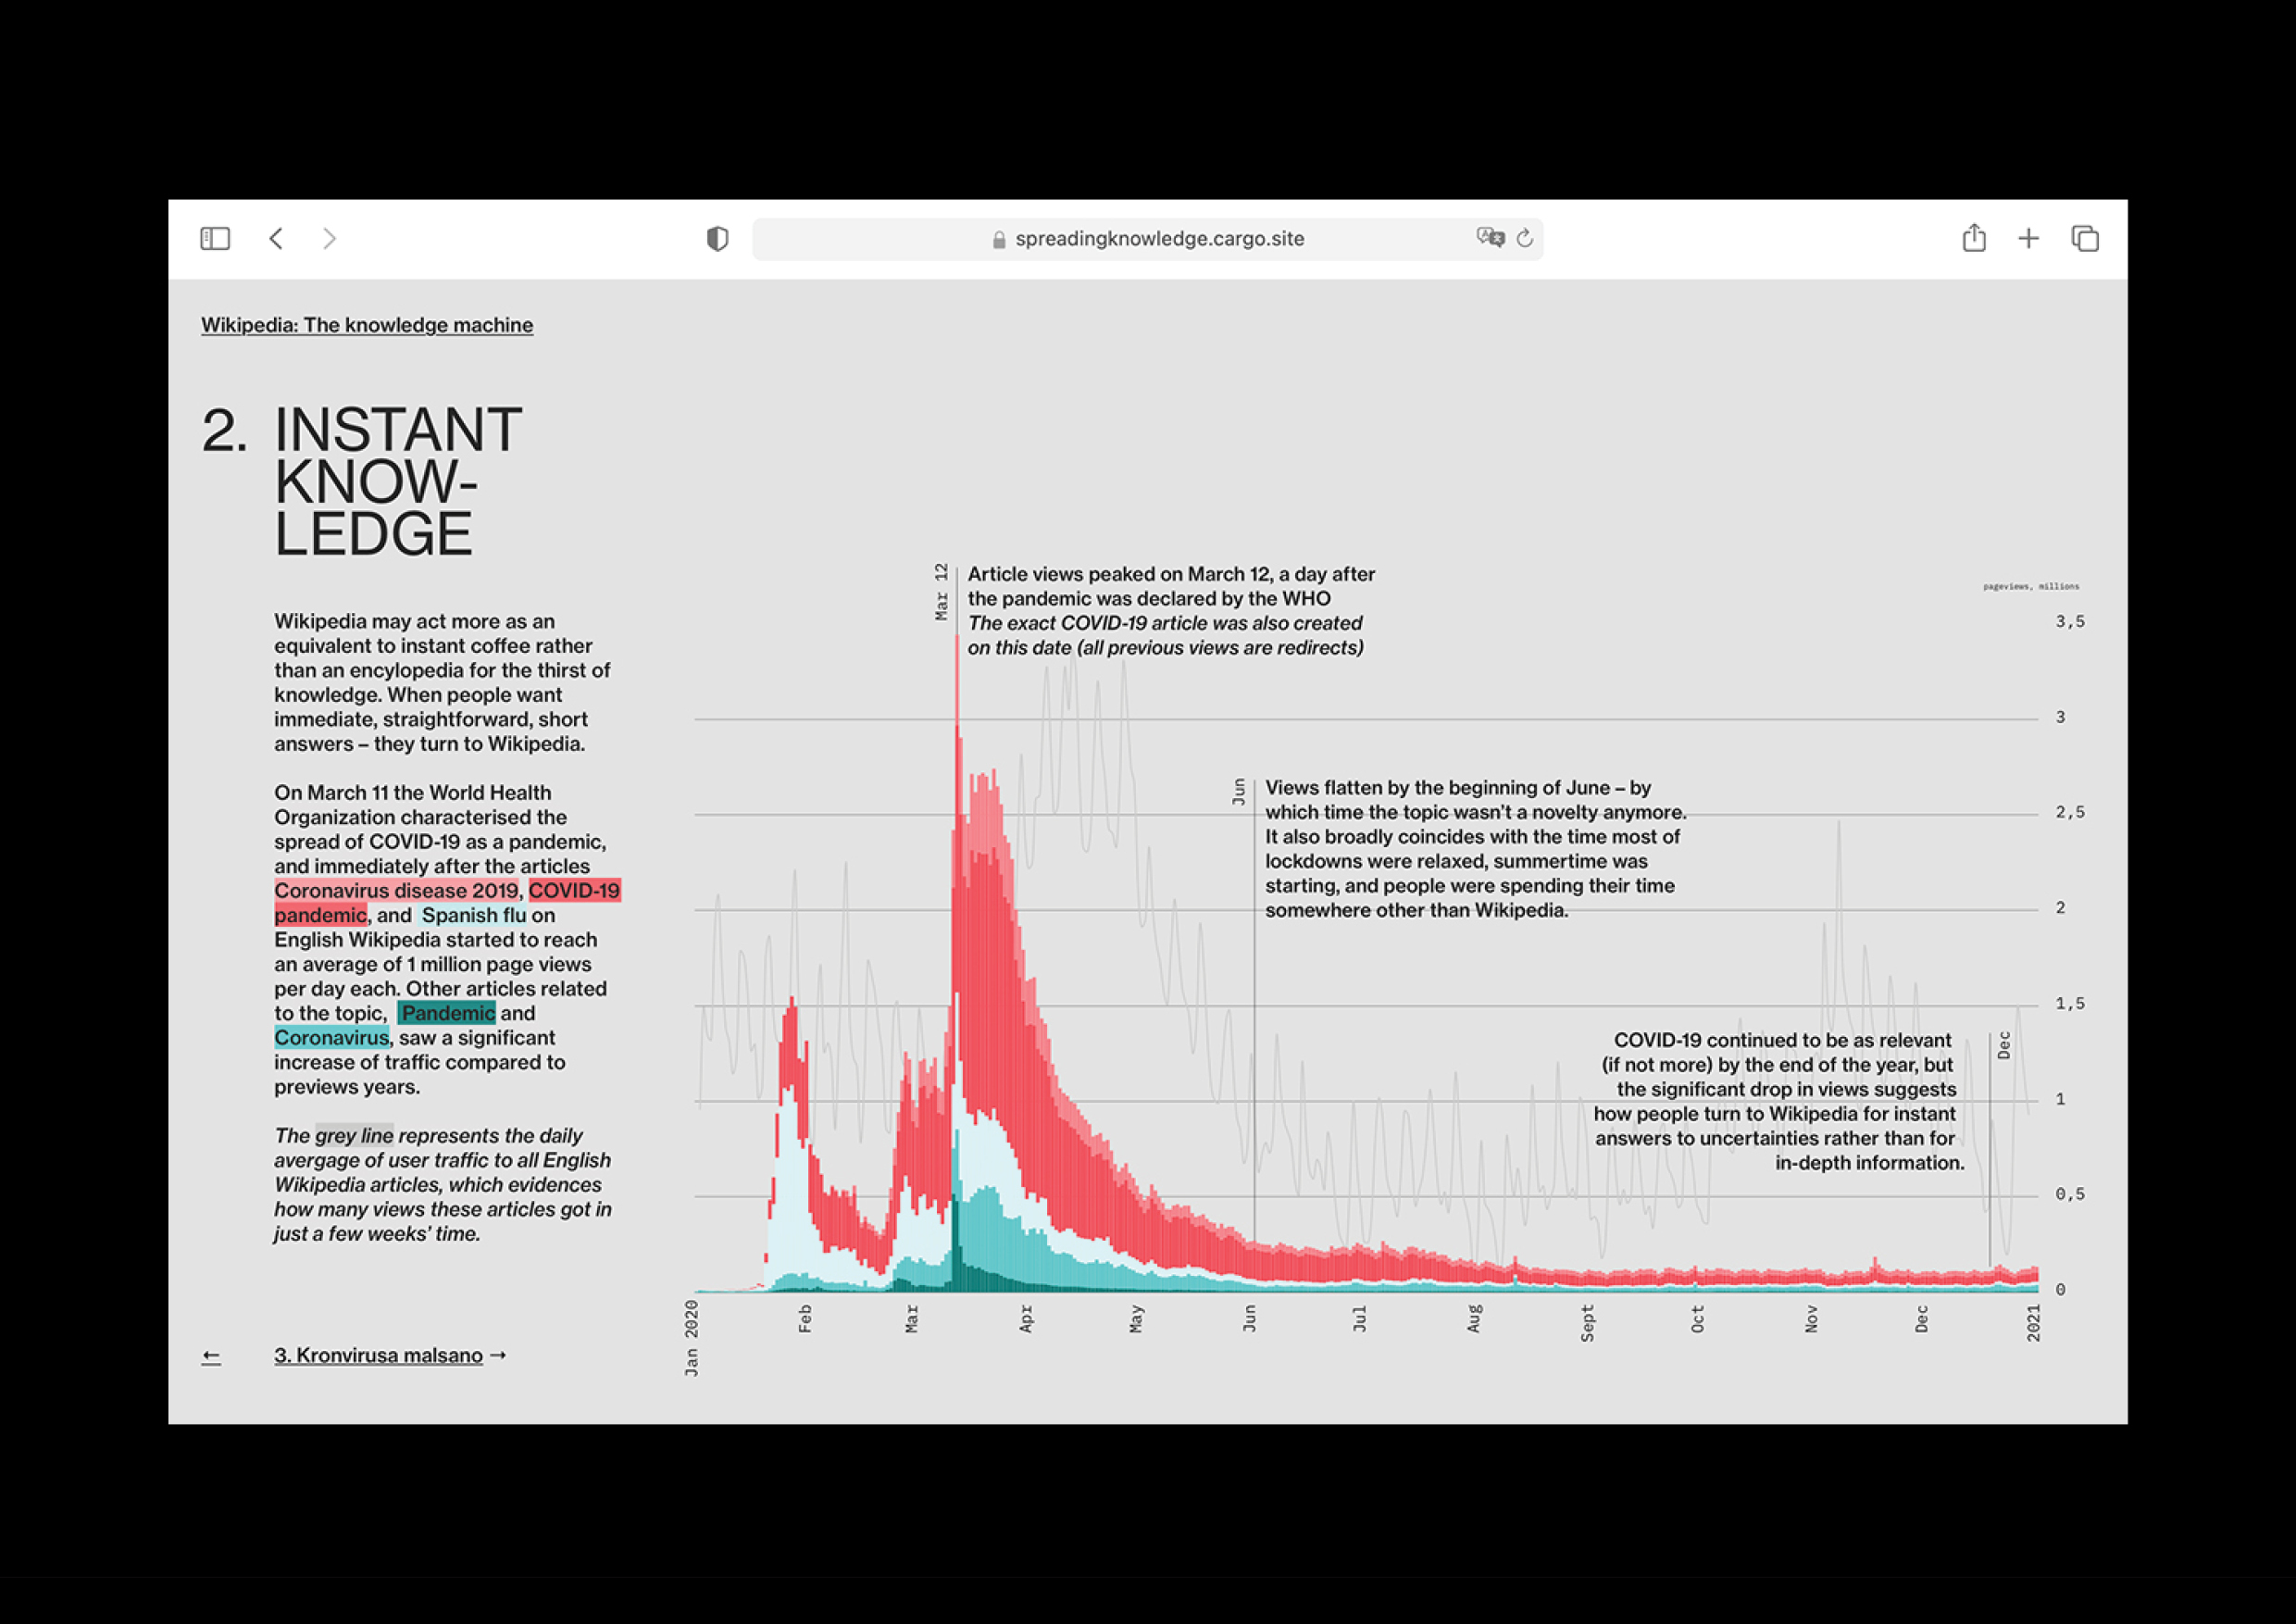Go back with the browser back arrow
Screen dimensions: 2296x1624
[x=276, y=238]
